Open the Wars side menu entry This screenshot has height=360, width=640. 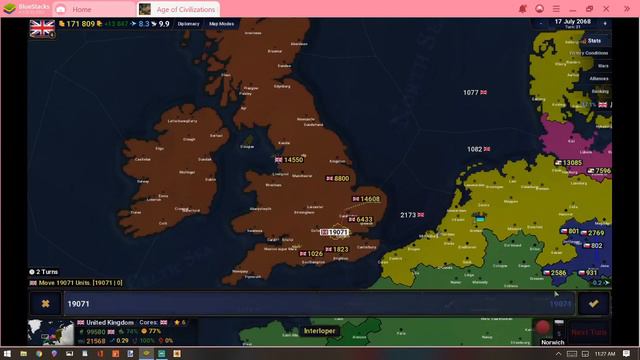pyautogui.click(x=603, y=66)
